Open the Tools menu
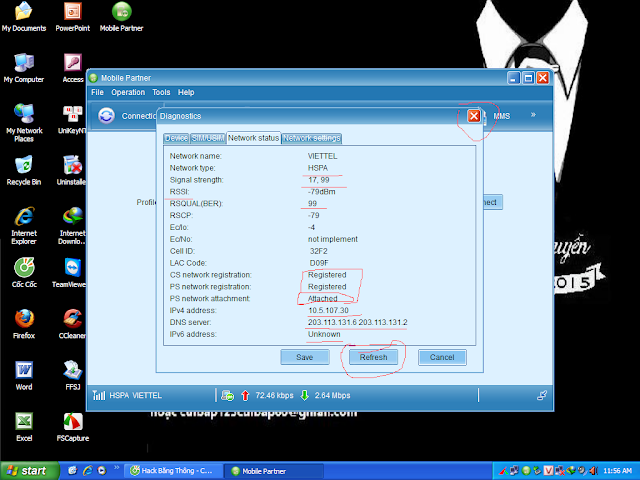This screenshot has height=480, width=640. (x=161, y=92)
